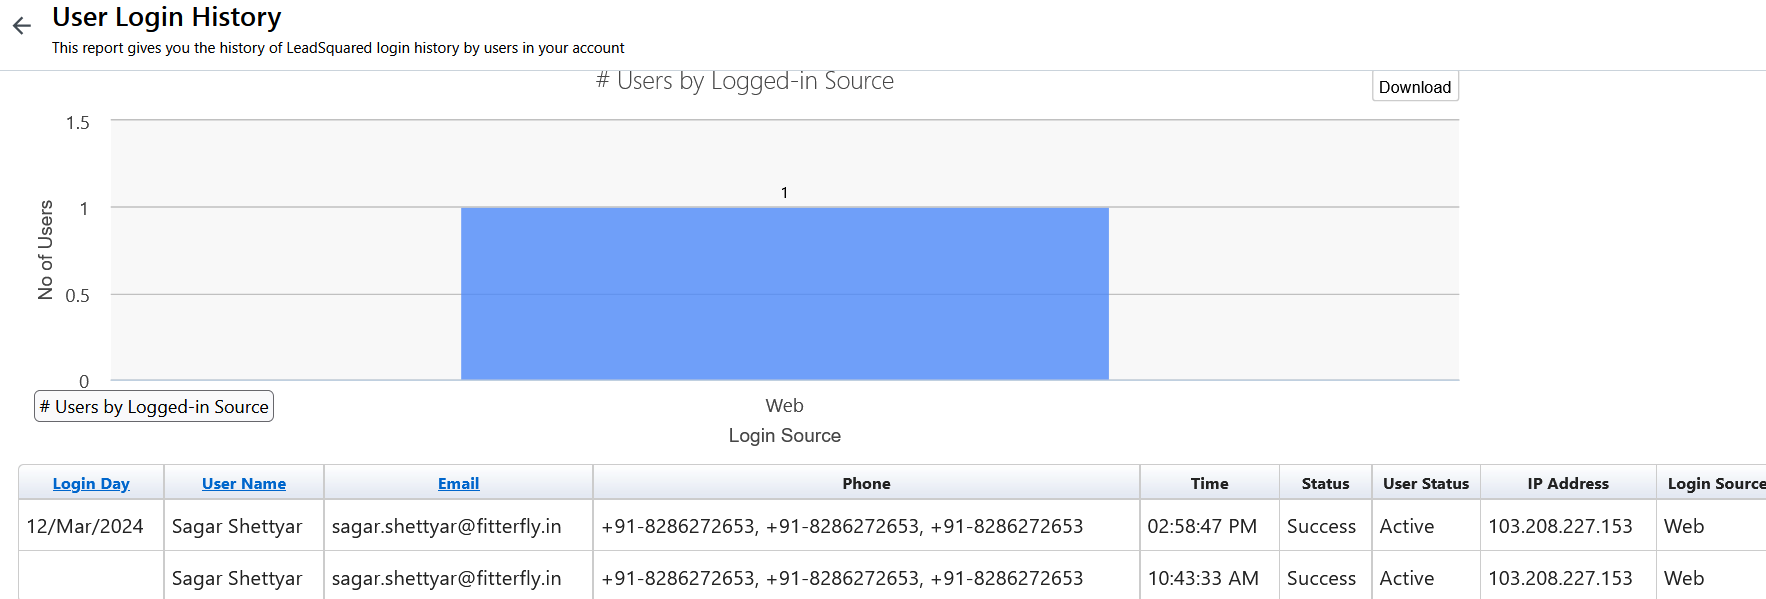Sort table by User Name column

coord(244,484)
